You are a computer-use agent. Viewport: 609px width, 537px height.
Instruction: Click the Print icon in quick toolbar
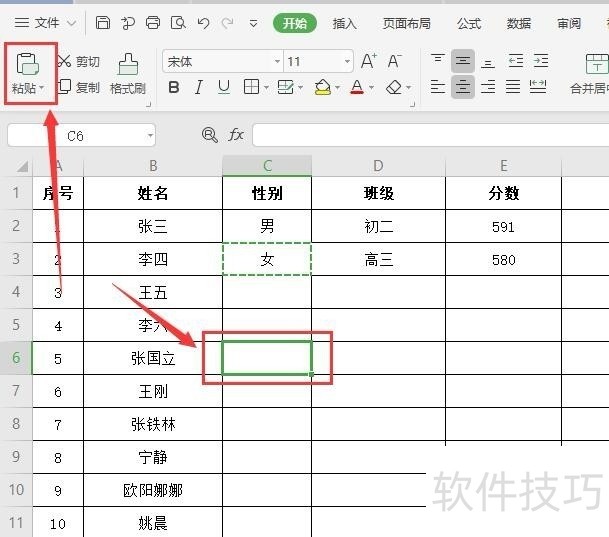tap(153, 23)
